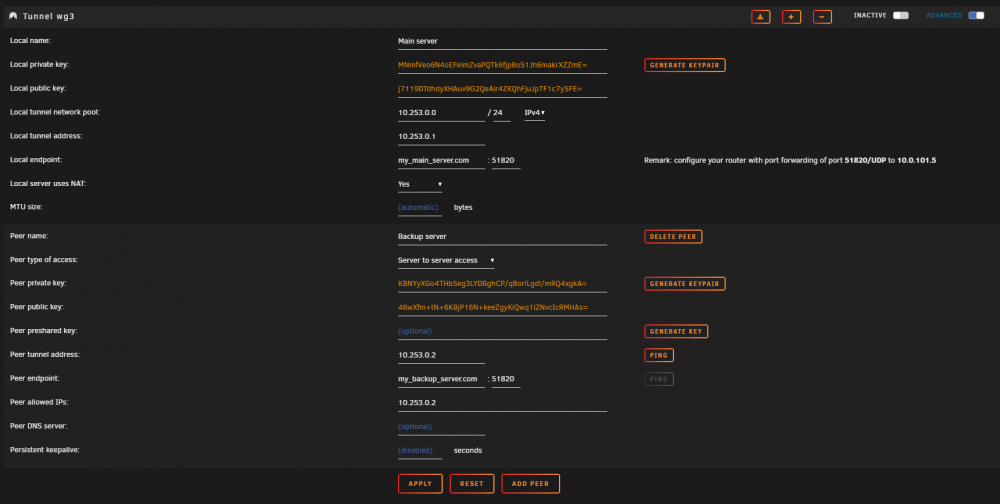Viewport: 1000px width, 504px height.
Task: Focus the Local name input field
Action: [x=502, y=41]
